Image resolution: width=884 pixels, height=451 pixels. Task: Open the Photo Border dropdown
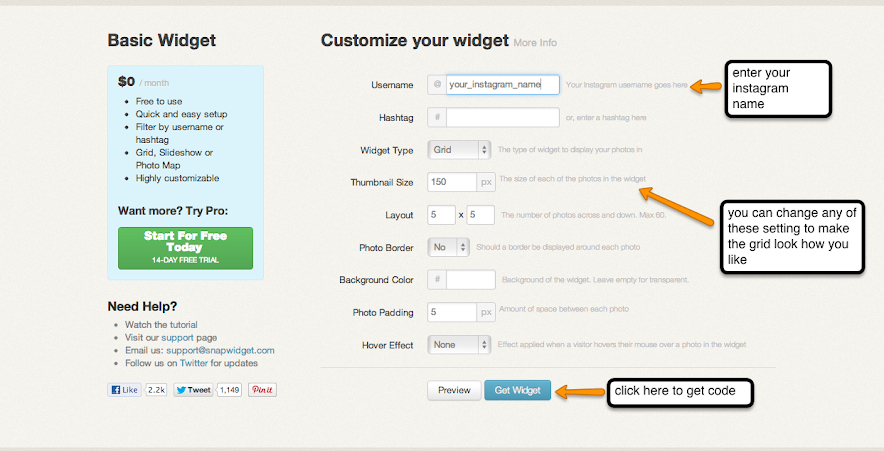coord(448,247)
